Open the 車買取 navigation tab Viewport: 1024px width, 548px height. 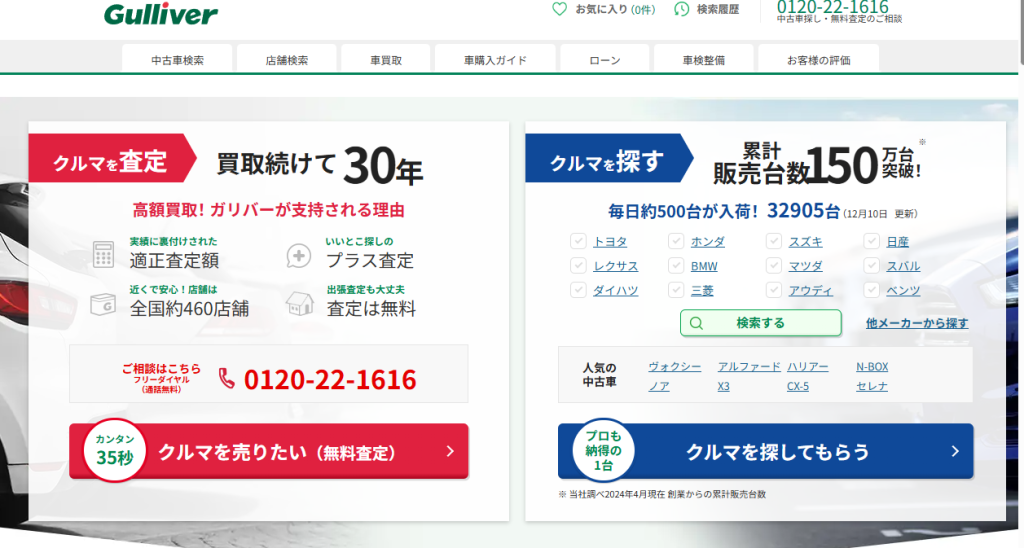click(x=385, y=60)
